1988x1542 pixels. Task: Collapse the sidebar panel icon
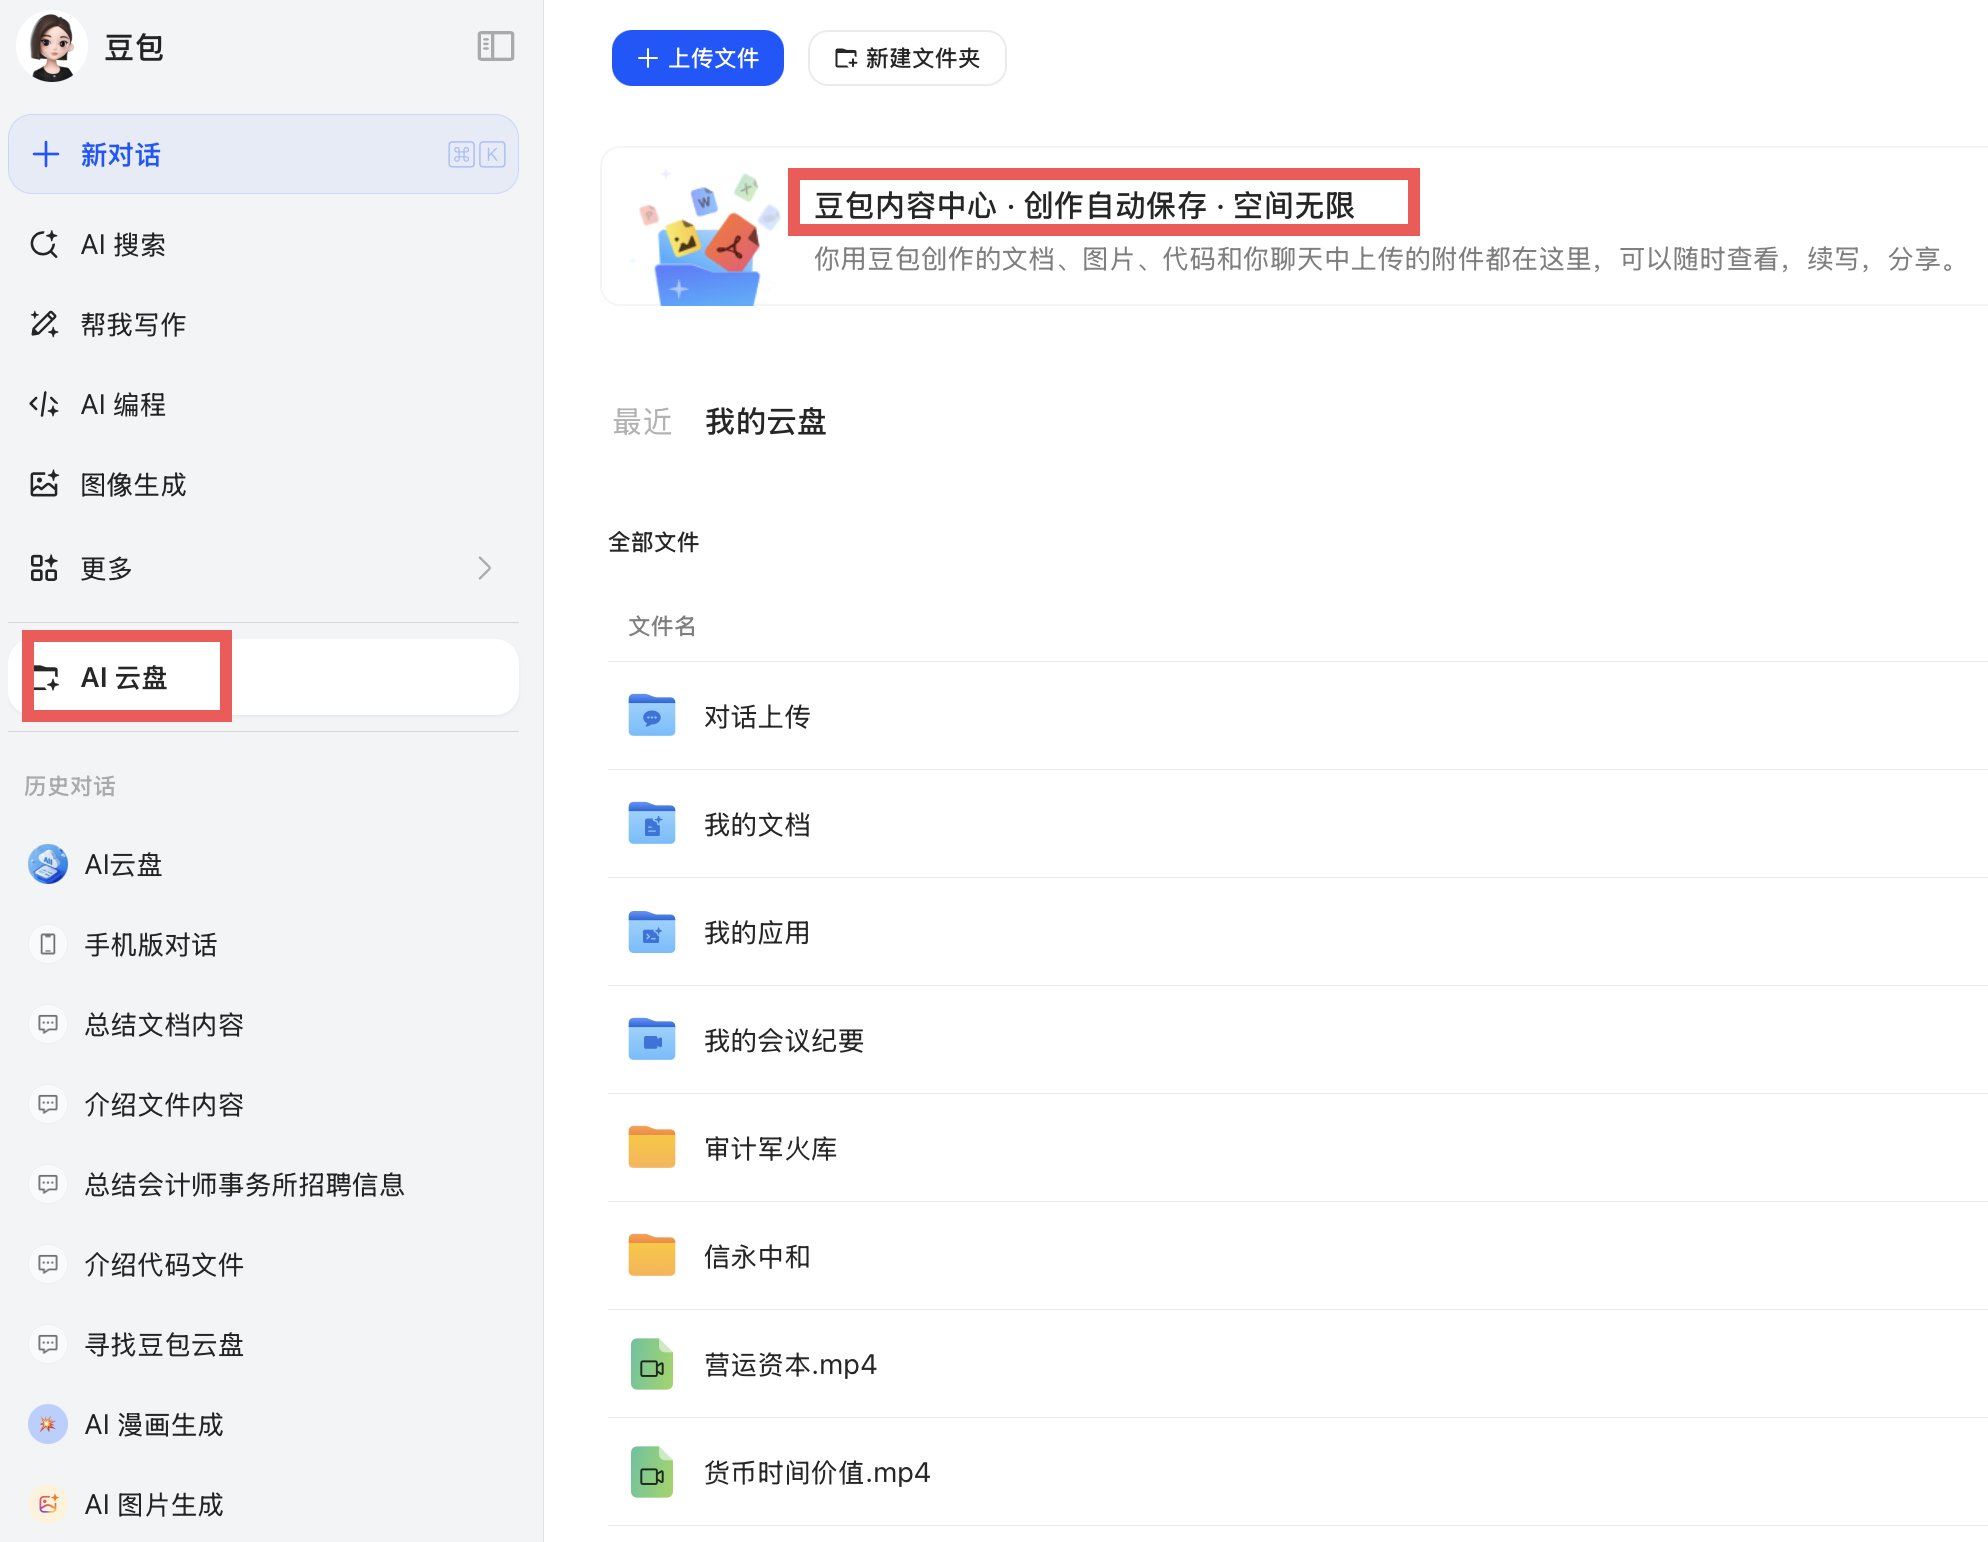click(x=495, y=46)
